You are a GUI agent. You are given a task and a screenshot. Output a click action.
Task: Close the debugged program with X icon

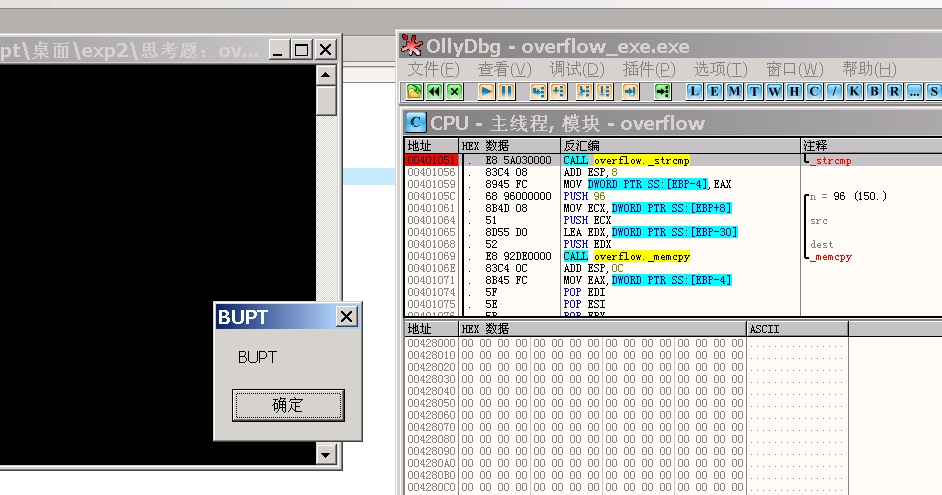tap(455, 91)
